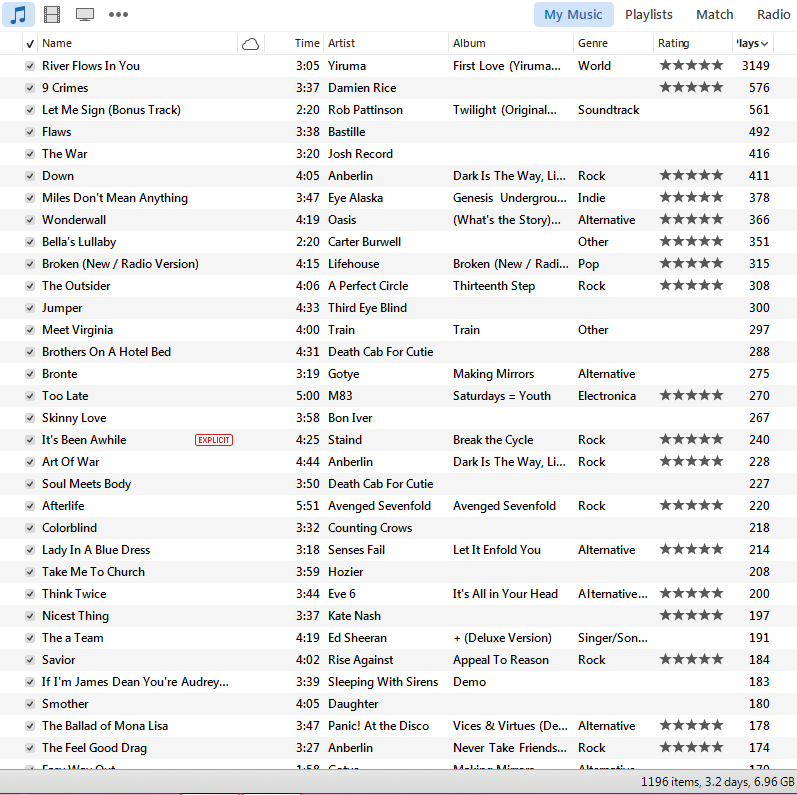Select the My Music button
797x795 pixels.
(573, 14)
